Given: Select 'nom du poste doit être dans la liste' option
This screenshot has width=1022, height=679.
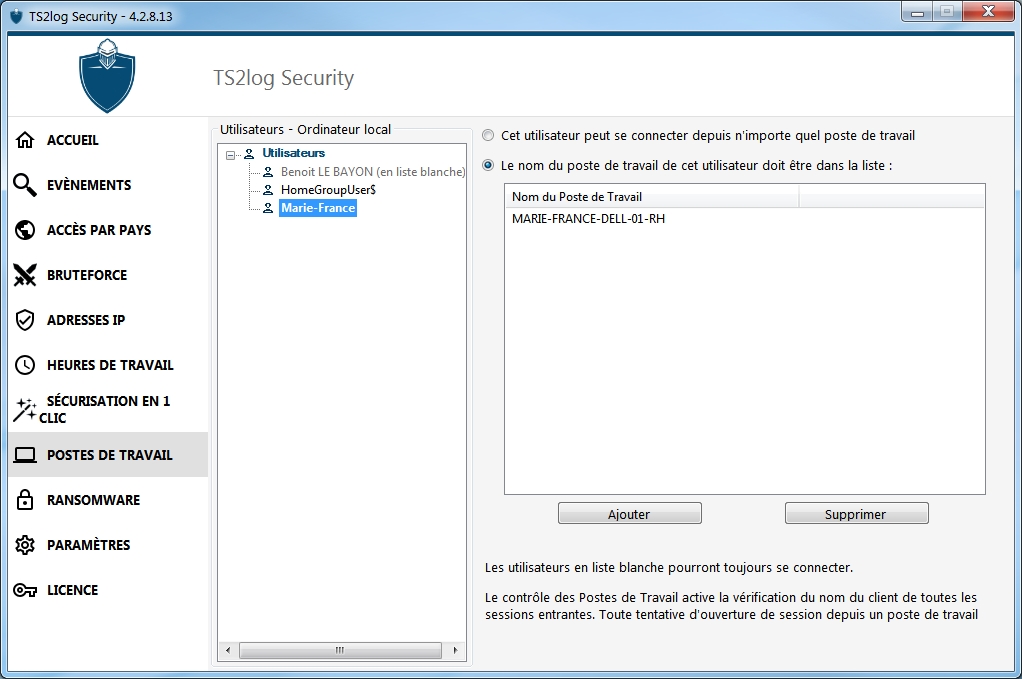Looking at the screenshot, I should (x=488, y=166).
